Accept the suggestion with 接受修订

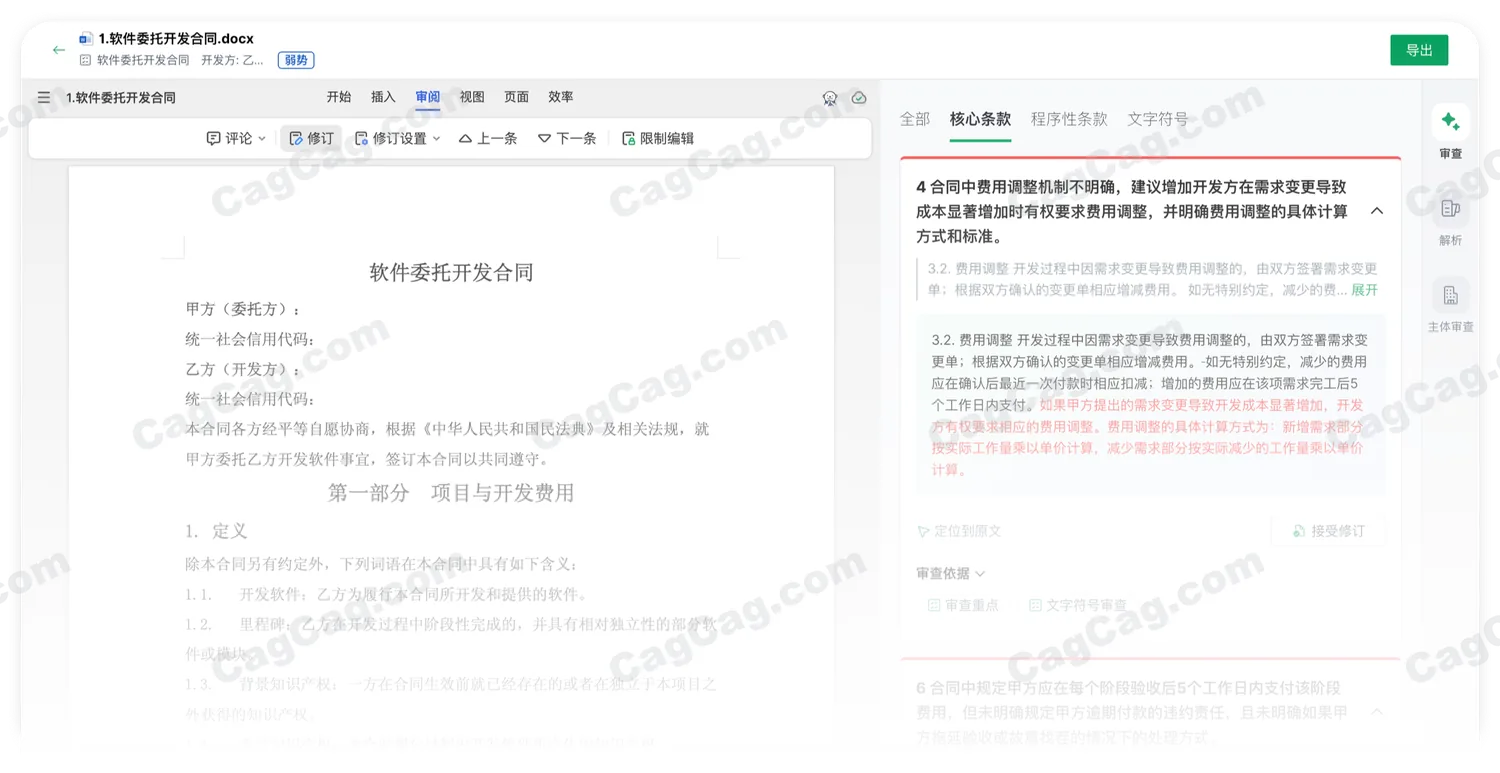coord(1328,531)
